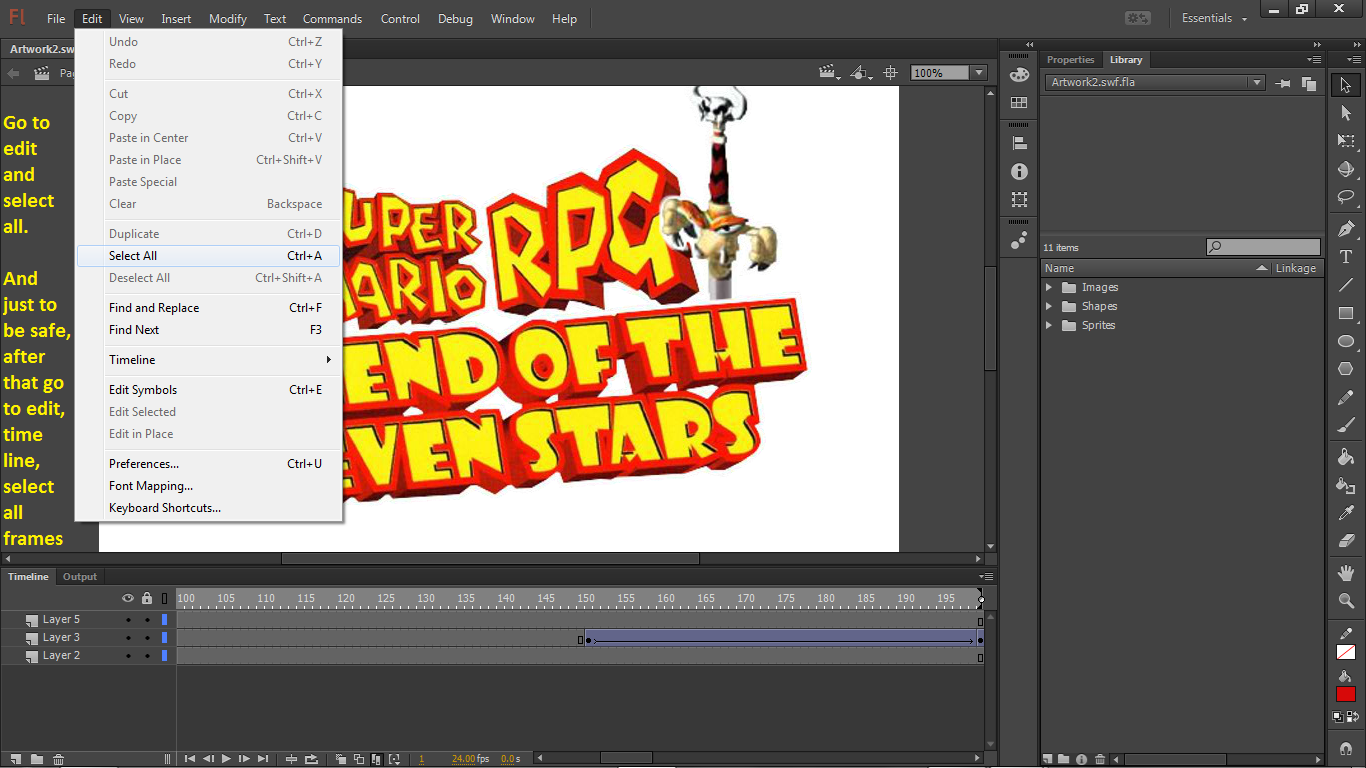1366x768 pixels.
Task: Sort Library by the Name column
Action: 1157,268
